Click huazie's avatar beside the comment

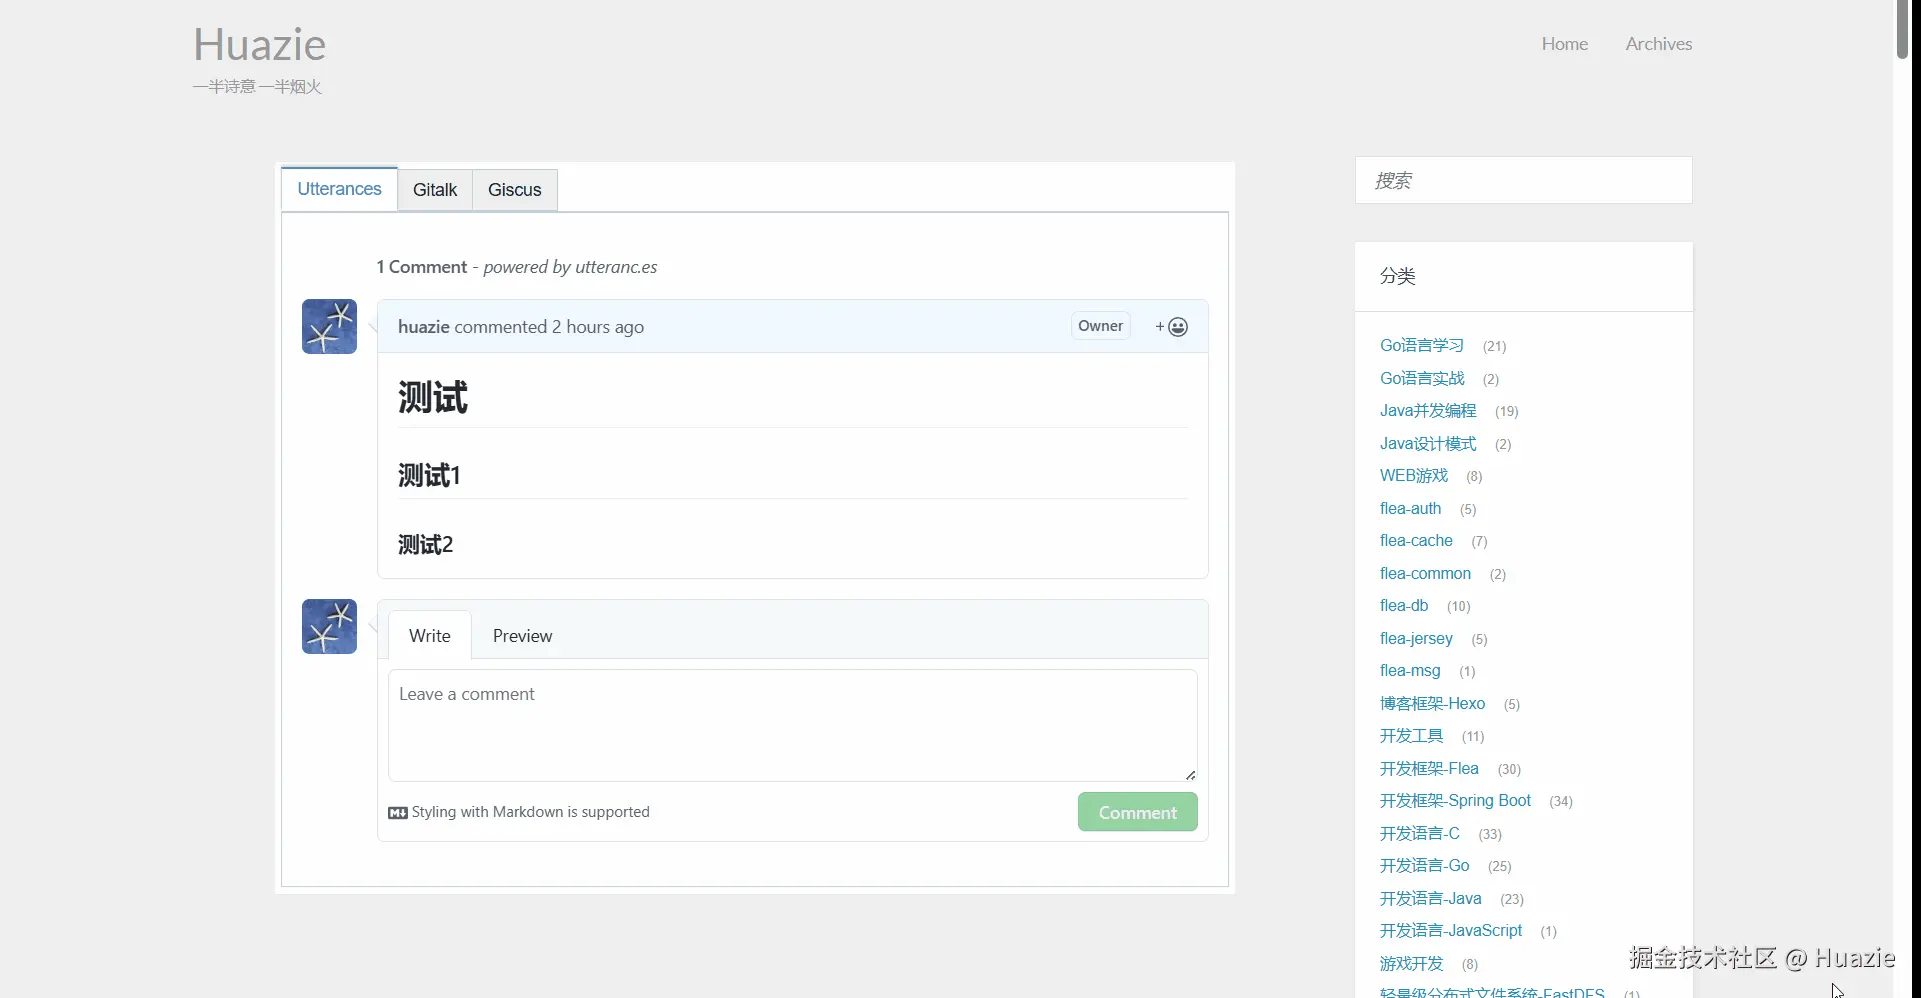click(x=329, y=327)
